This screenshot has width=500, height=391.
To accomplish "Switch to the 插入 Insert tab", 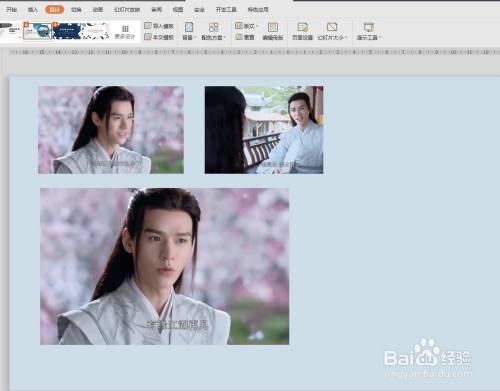I will (x=33, y=10).
